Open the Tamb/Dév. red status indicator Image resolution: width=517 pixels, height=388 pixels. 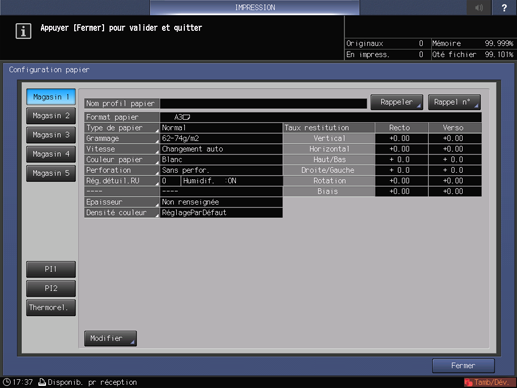point(489,382)
